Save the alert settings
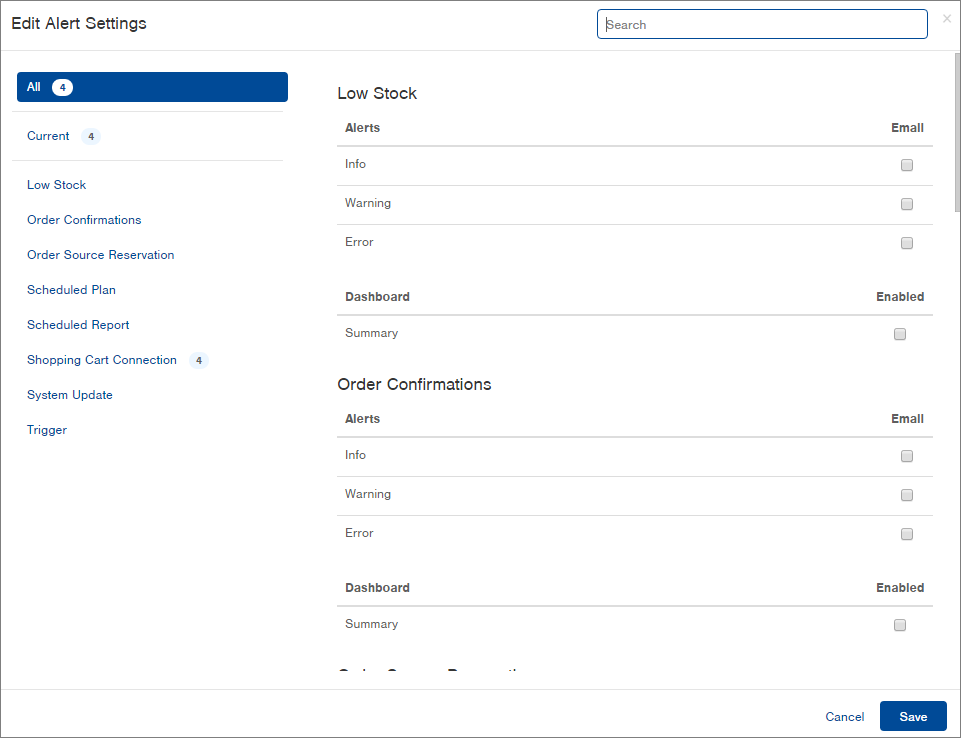Screen dimensions: 961x738 click(x=912, y=716)
